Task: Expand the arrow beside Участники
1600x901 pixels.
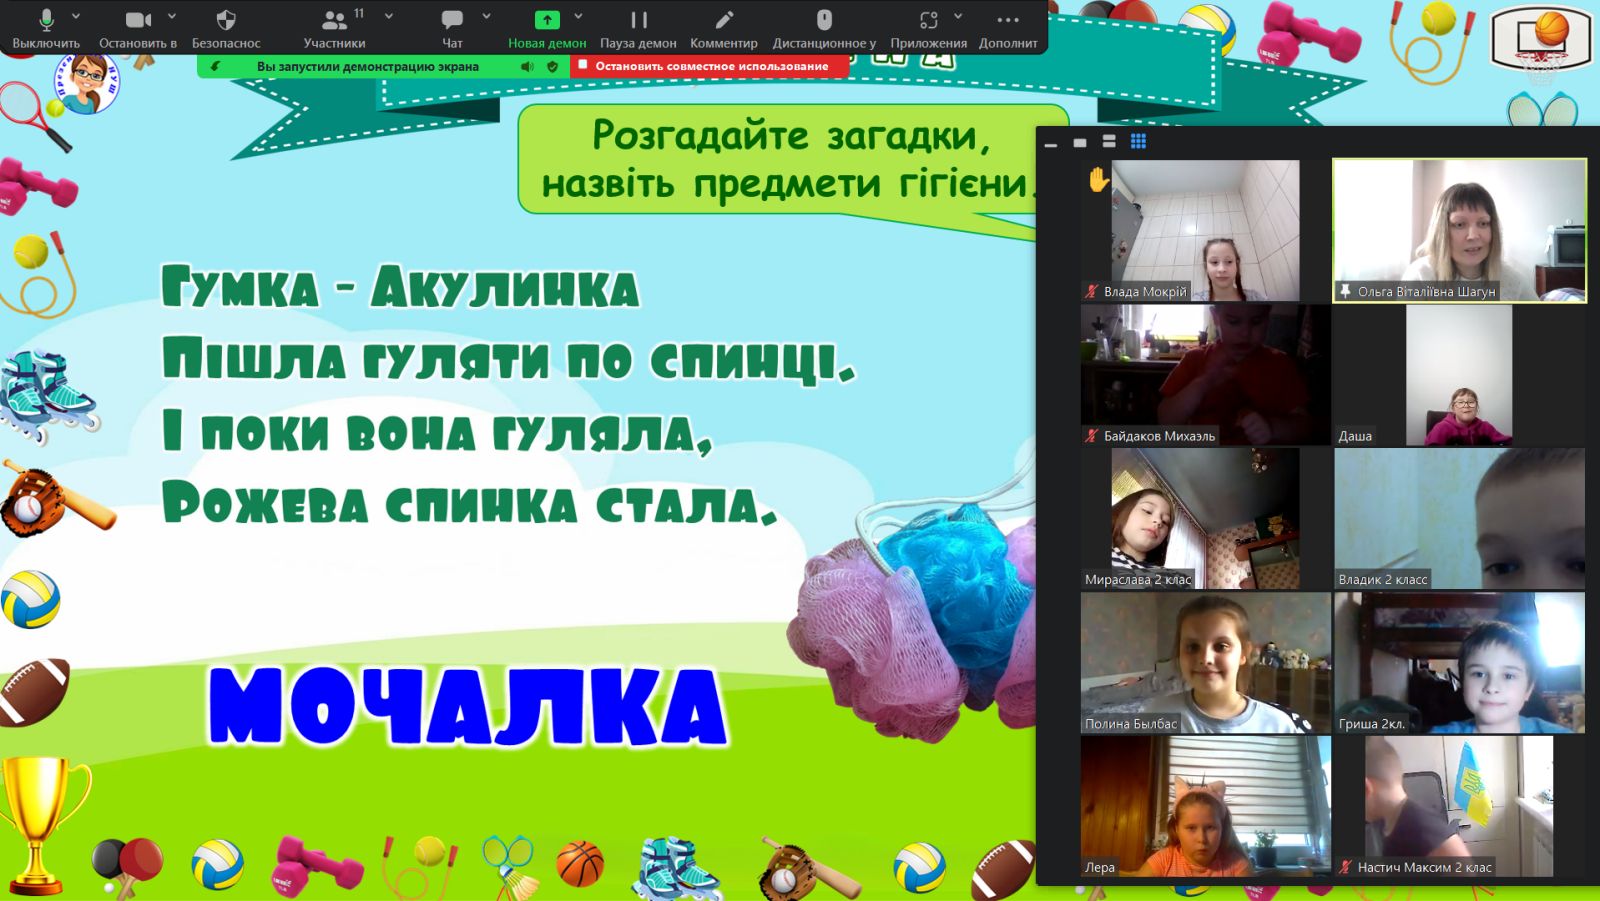Action: 389,17
